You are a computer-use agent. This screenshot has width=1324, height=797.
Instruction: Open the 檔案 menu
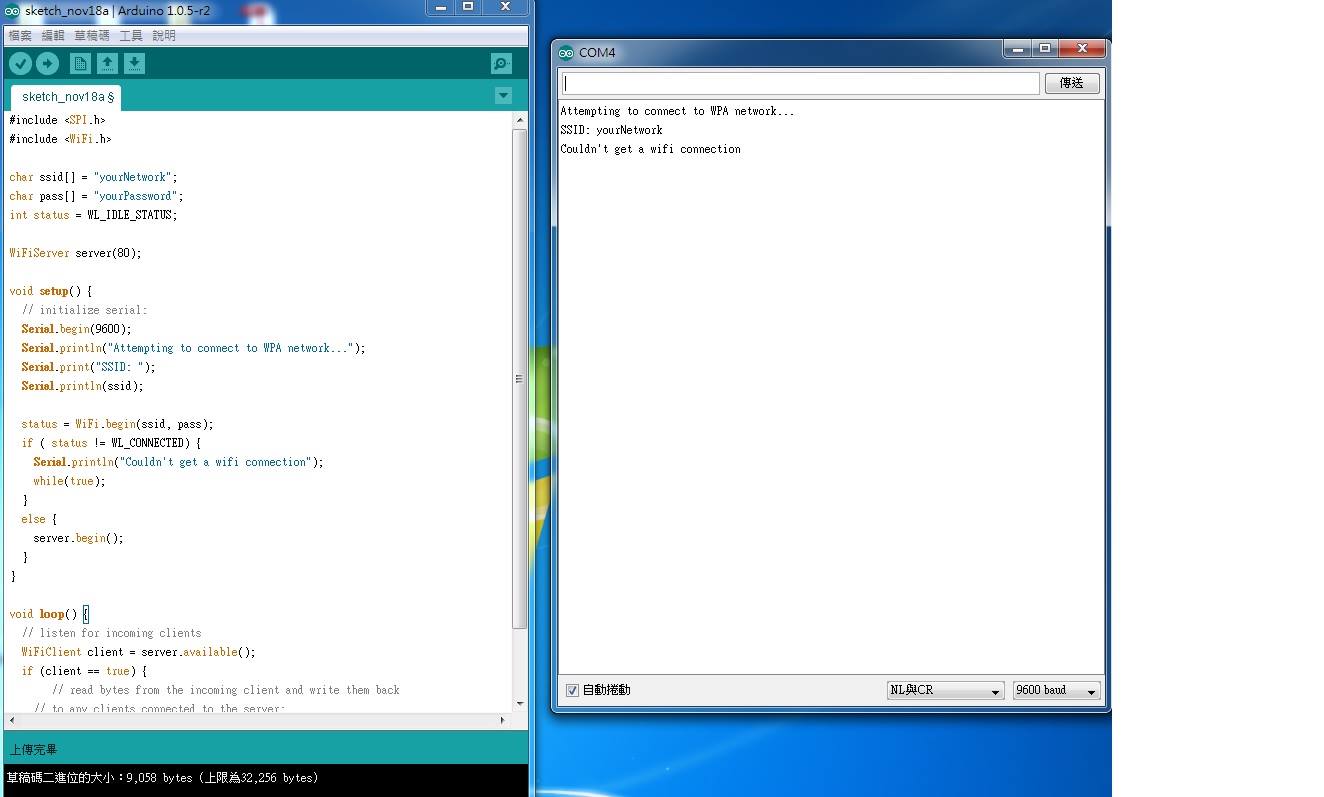[x=20, y=35]
